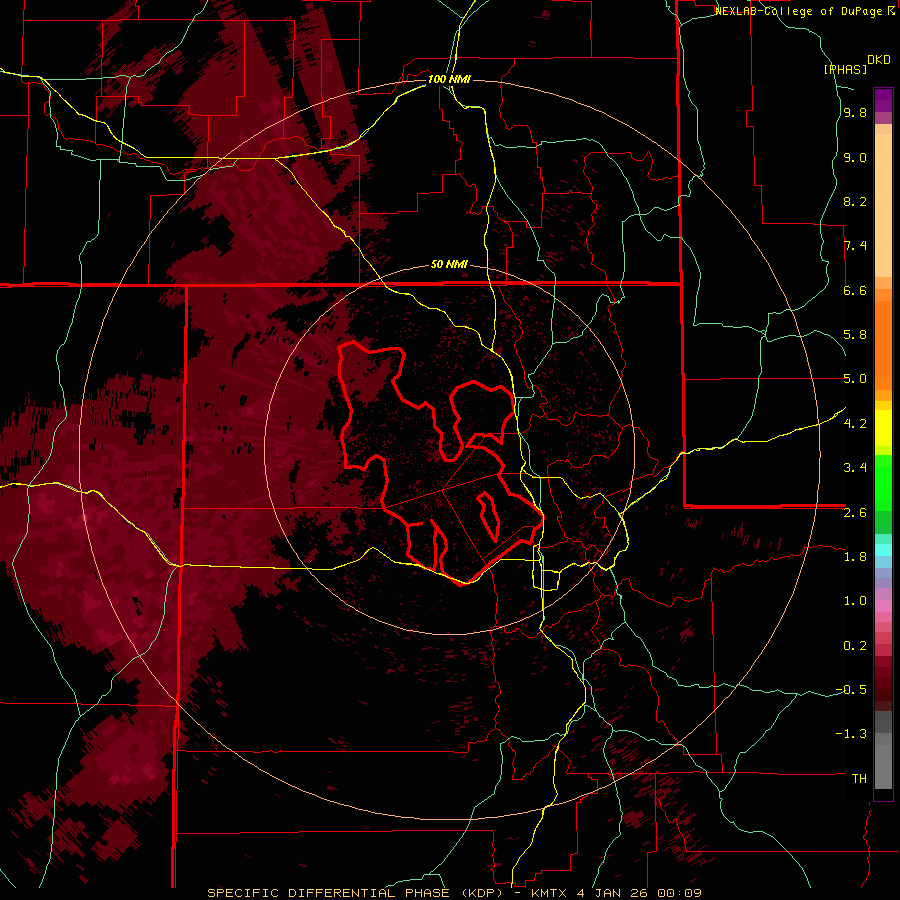Image resolution: width=900 pixels, height=900 pixels.
Task: Pick the purple top segment of color bar
Action: point(883,100)
